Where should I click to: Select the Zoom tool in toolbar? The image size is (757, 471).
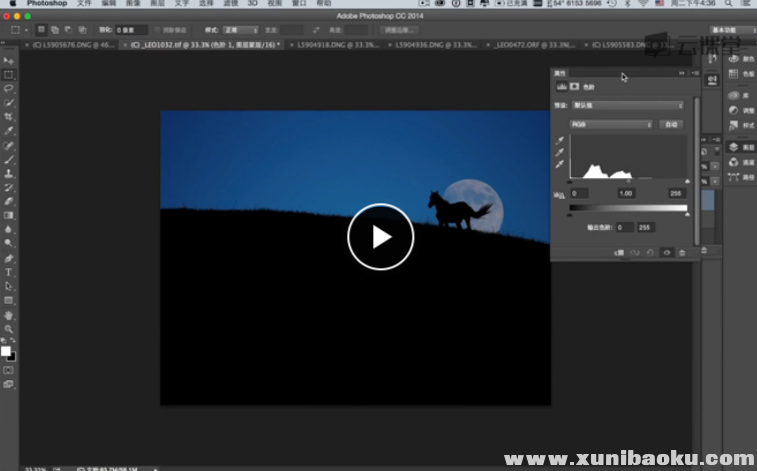[x=9, y=329]
